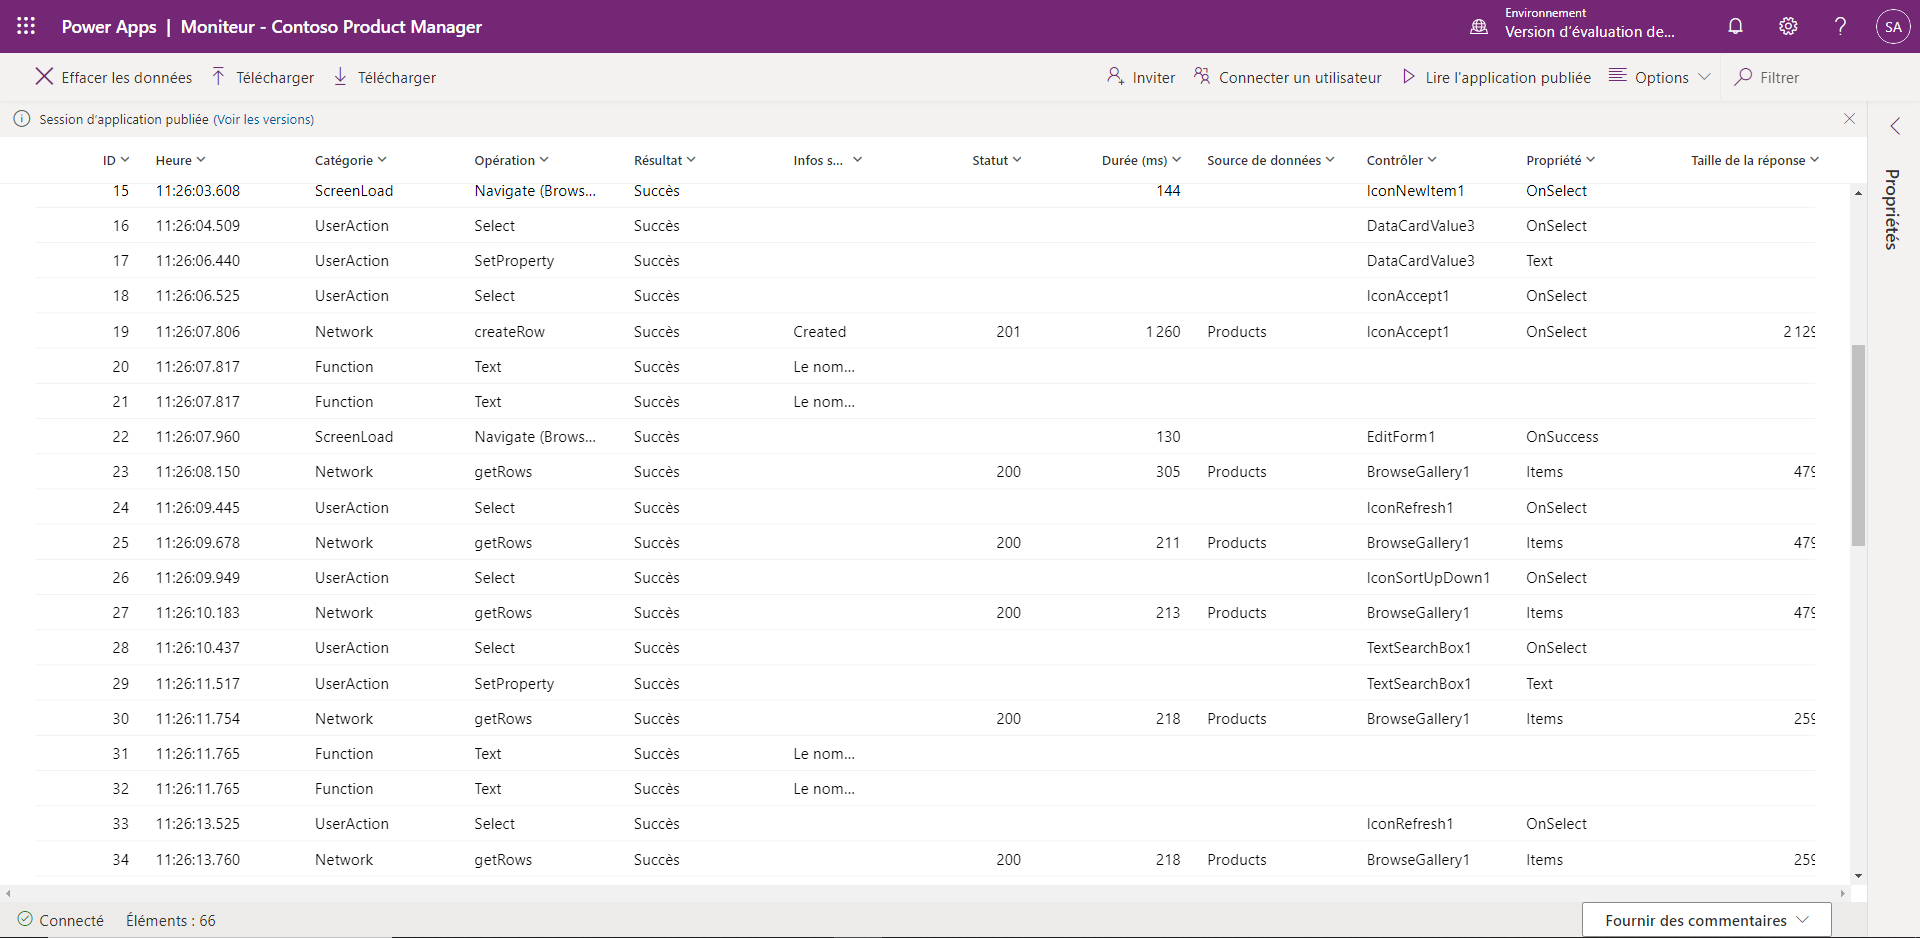Click the vertical scrollbar thumb
Image resolution: width=1920 pixels, height=938 pixels.
[x=1858, y=445]
